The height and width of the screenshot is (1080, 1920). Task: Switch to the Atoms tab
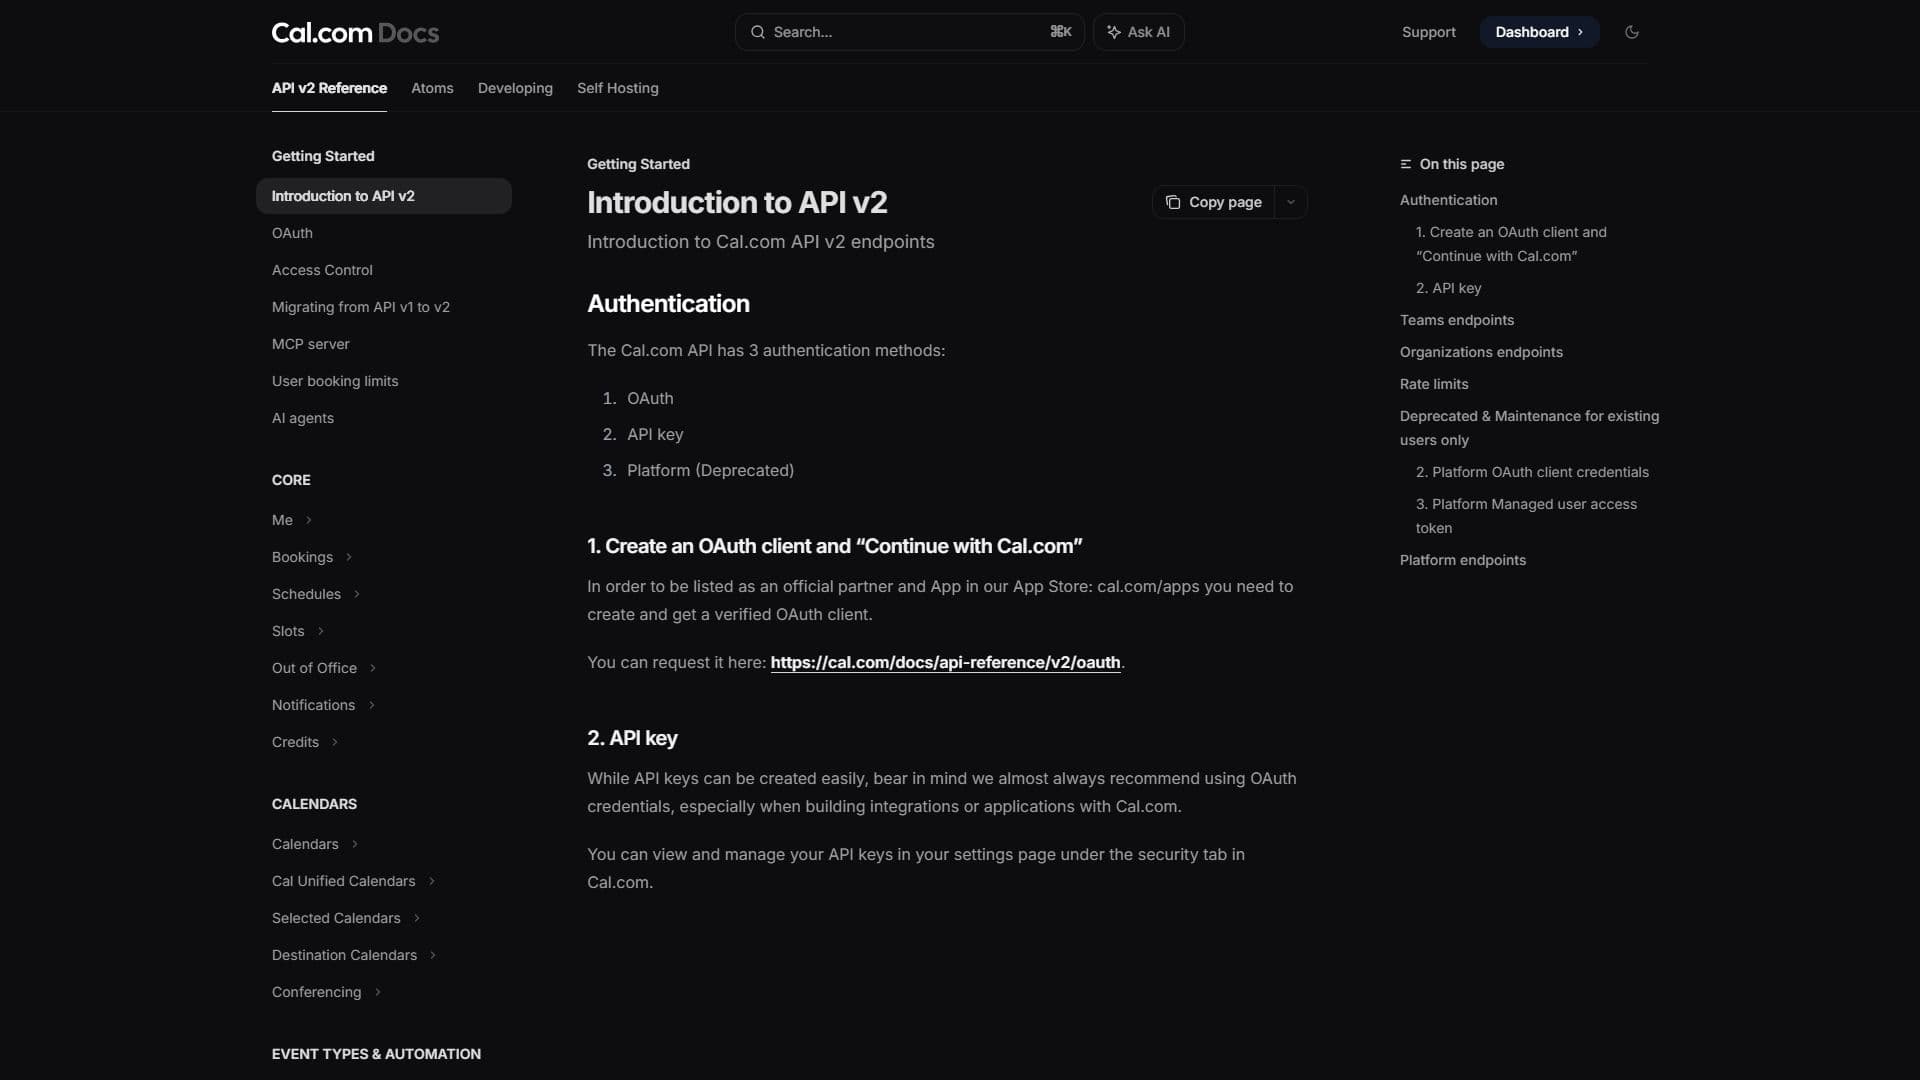tap(432, 88)
